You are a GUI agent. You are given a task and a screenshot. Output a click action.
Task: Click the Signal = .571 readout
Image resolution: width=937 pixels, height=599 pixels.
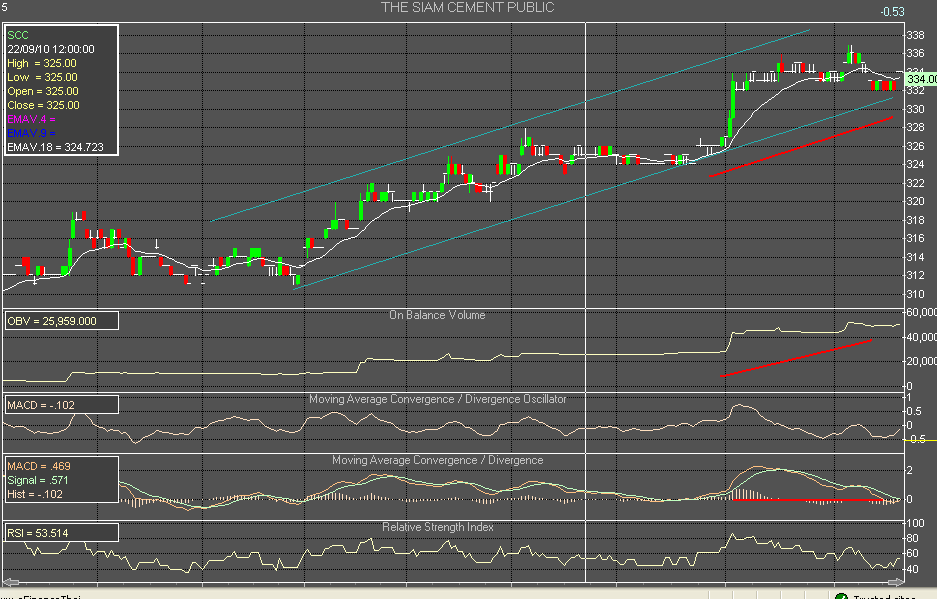[x=38, y=480]
